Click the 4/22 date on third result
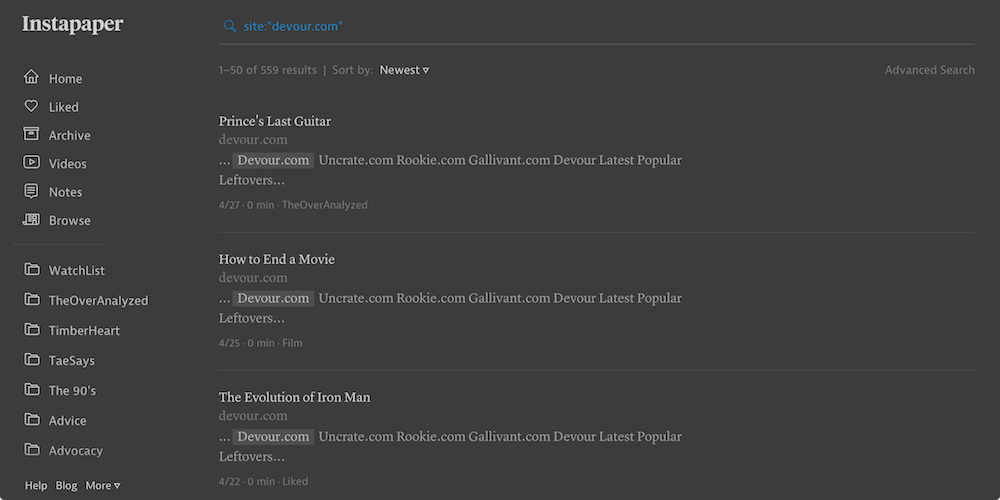 pyautogui.click(x=229, y=482)
